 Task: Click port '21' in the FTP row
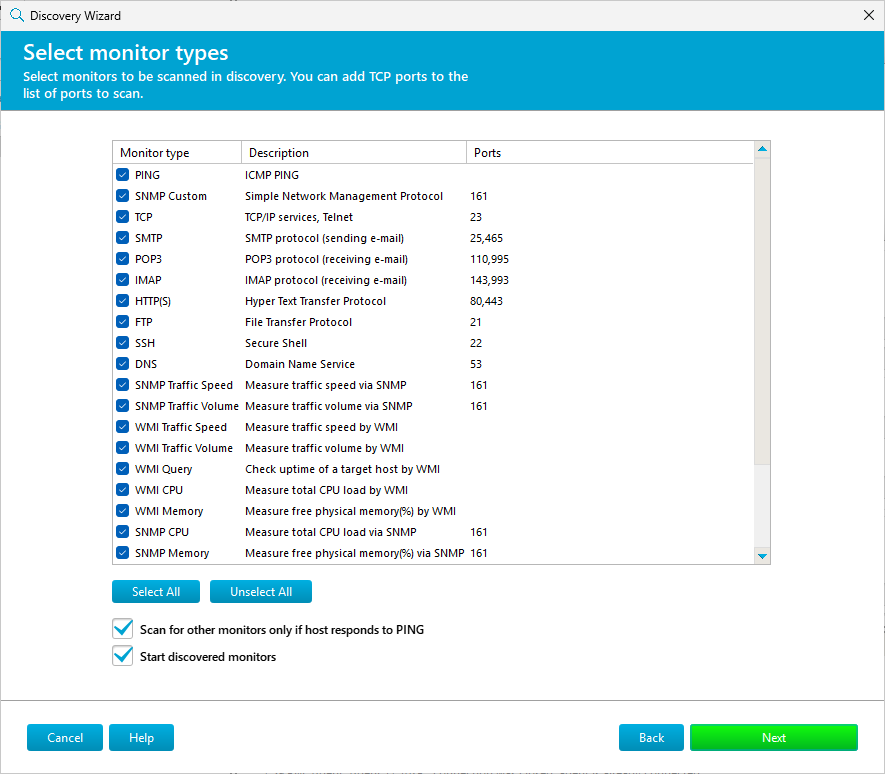click(476, 322)
